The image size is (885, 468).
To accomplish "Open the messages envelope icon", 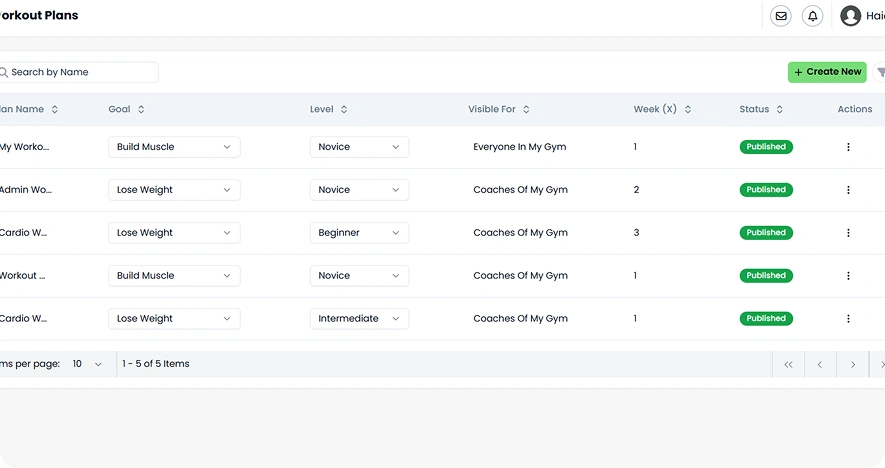I will tap(781, 16).
